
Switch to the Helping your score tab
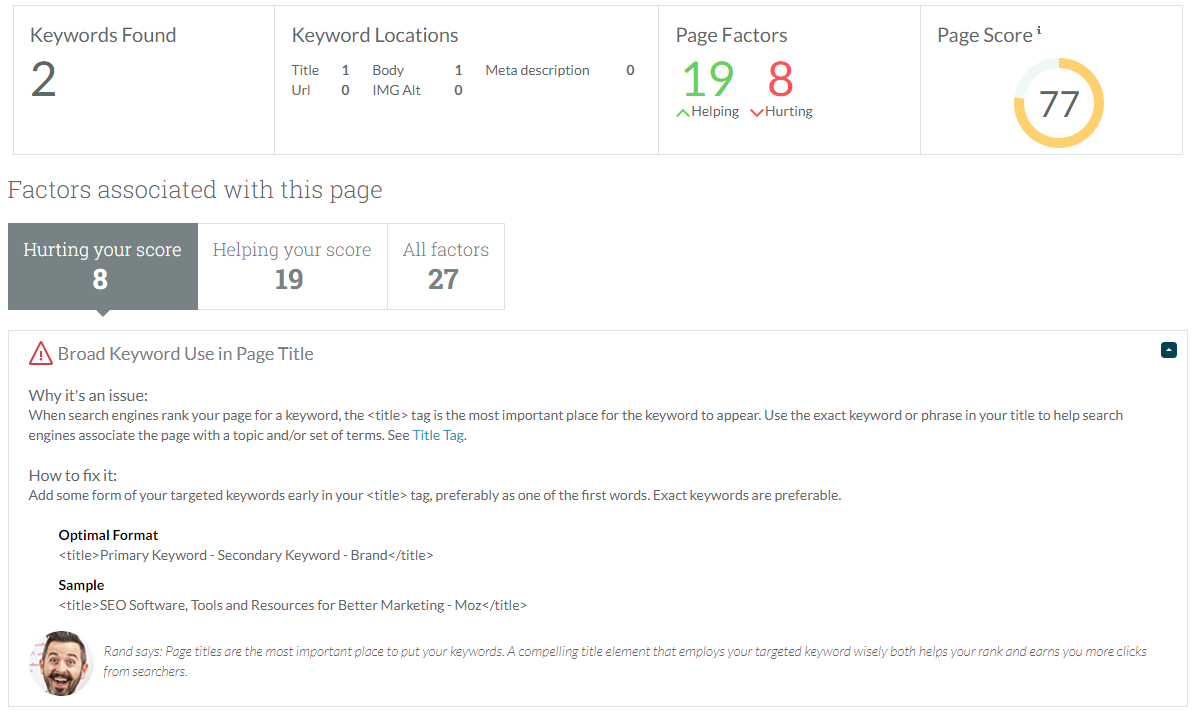(x=291, y=265)
